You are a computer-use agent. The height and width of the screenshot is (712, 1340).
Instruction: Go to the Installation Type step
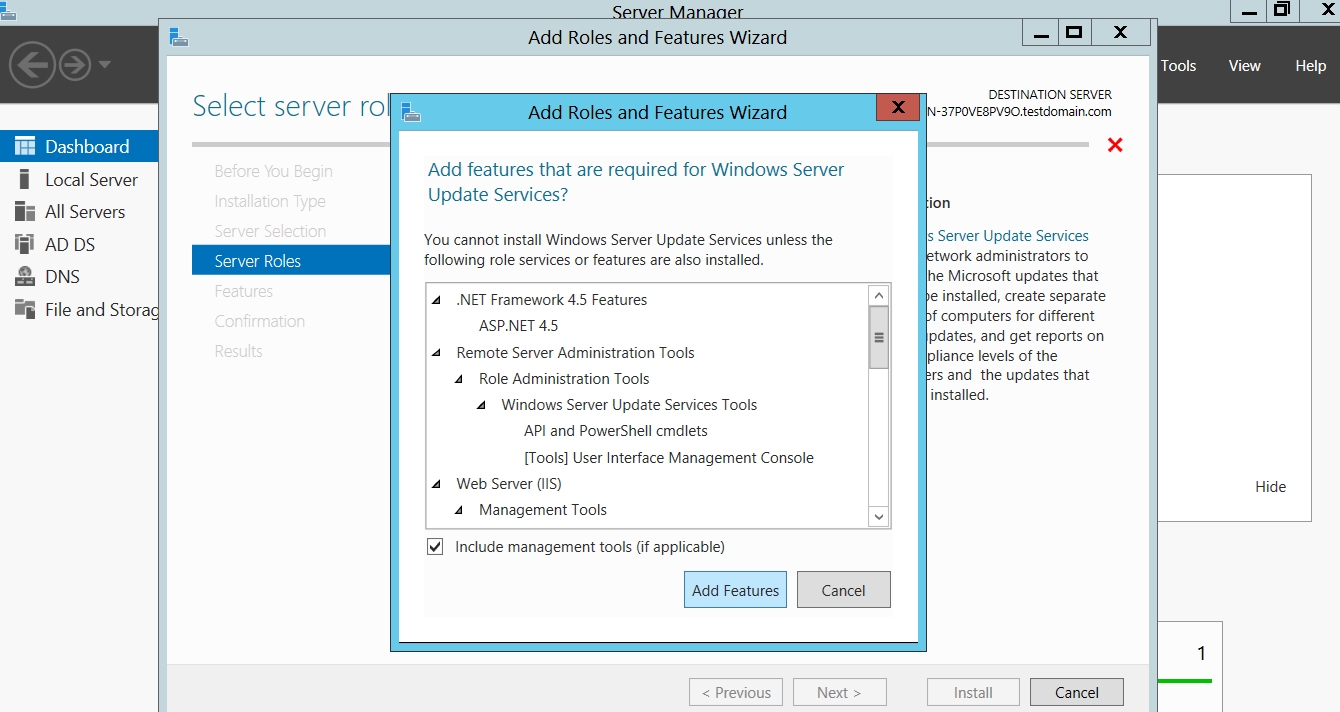[x=270, y=201]
